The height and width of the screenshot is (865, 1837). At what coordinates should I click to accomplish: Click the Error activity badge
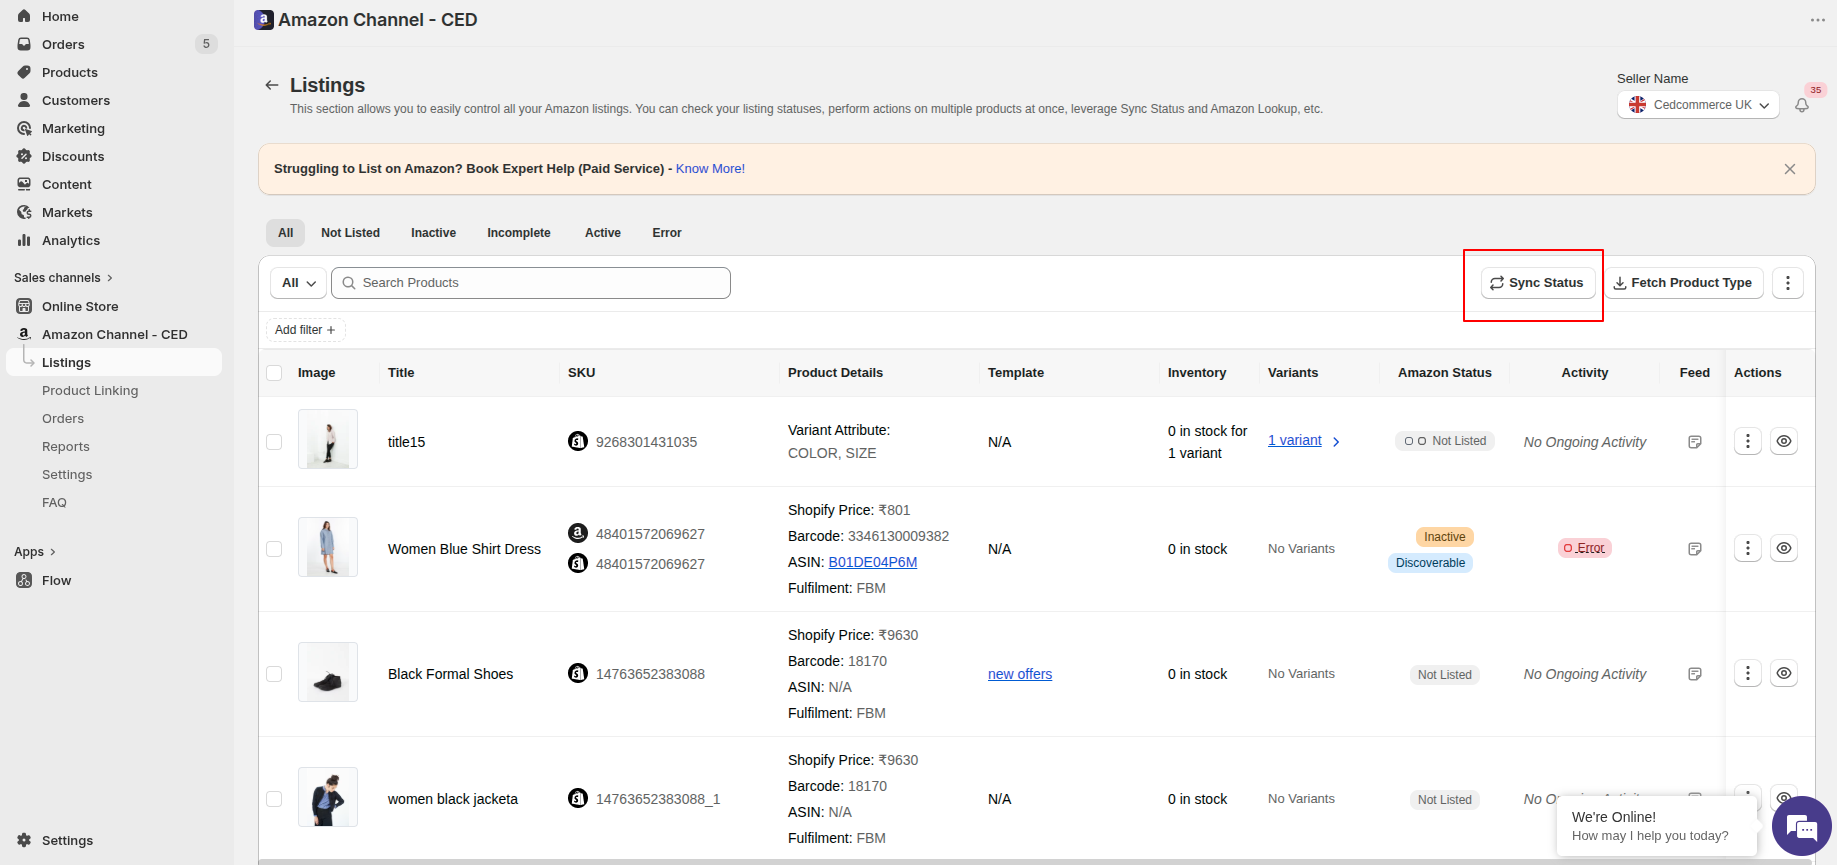[1585, 548]
